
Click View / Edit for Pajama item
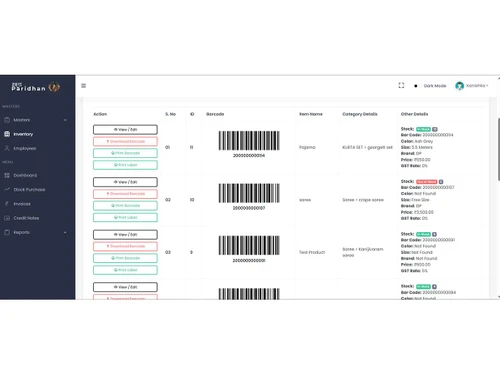coord(125,130)
